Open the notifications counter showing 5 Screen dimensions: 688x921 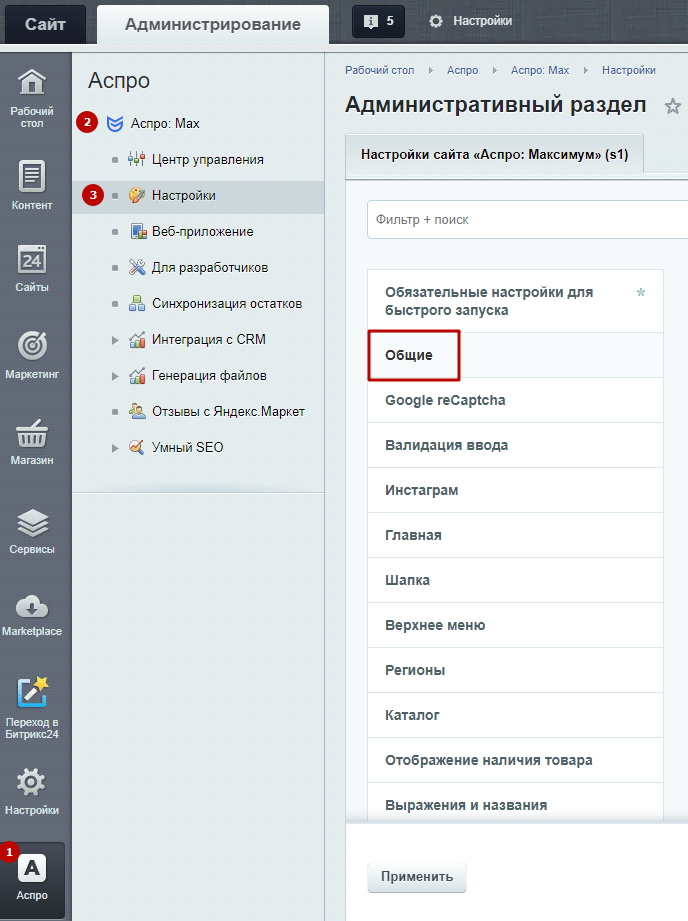click(x=378, y=22)
